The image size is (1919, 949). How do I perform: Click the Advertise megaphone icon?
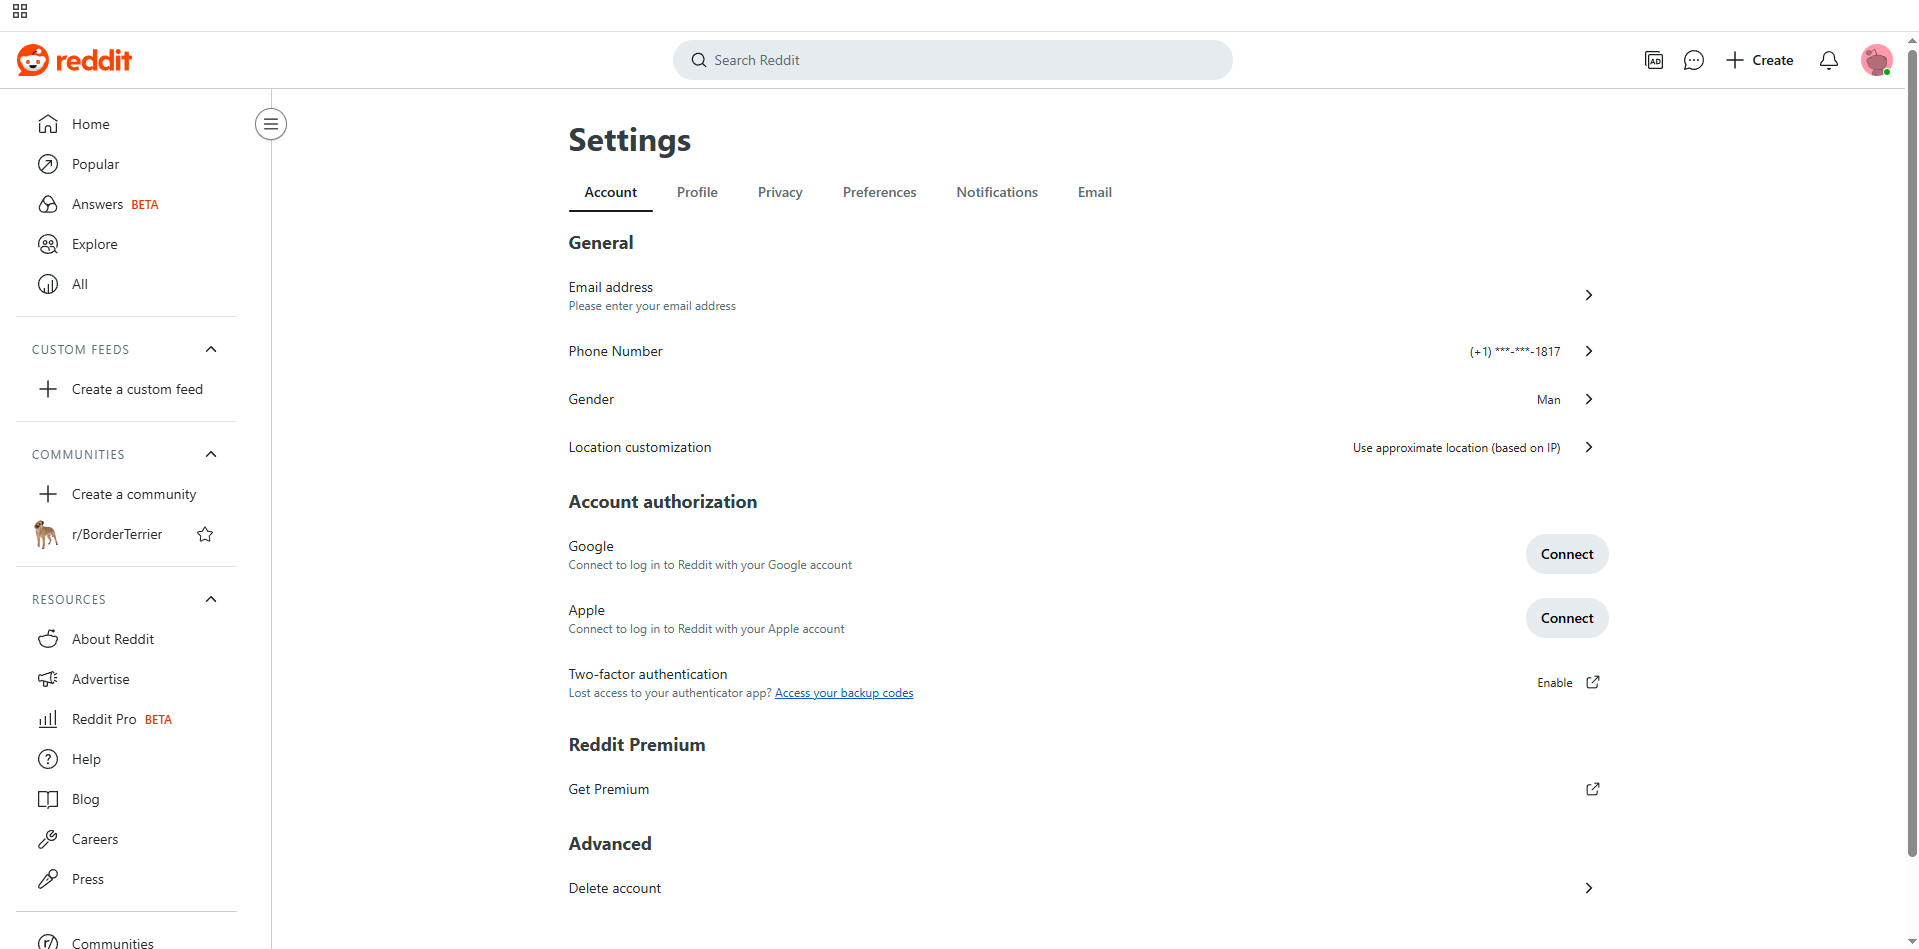click(48, 679)
